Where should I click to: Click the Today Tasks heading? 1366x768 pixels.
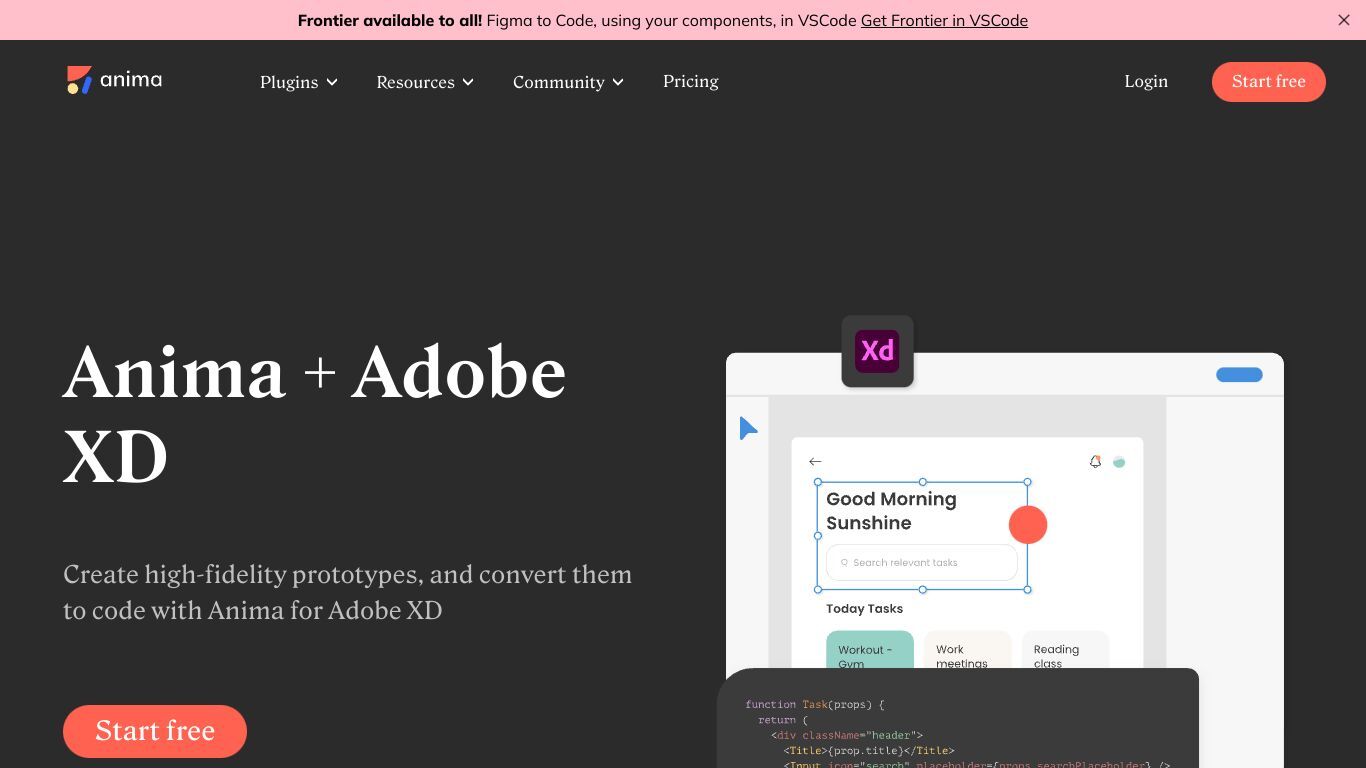[864, 608]
